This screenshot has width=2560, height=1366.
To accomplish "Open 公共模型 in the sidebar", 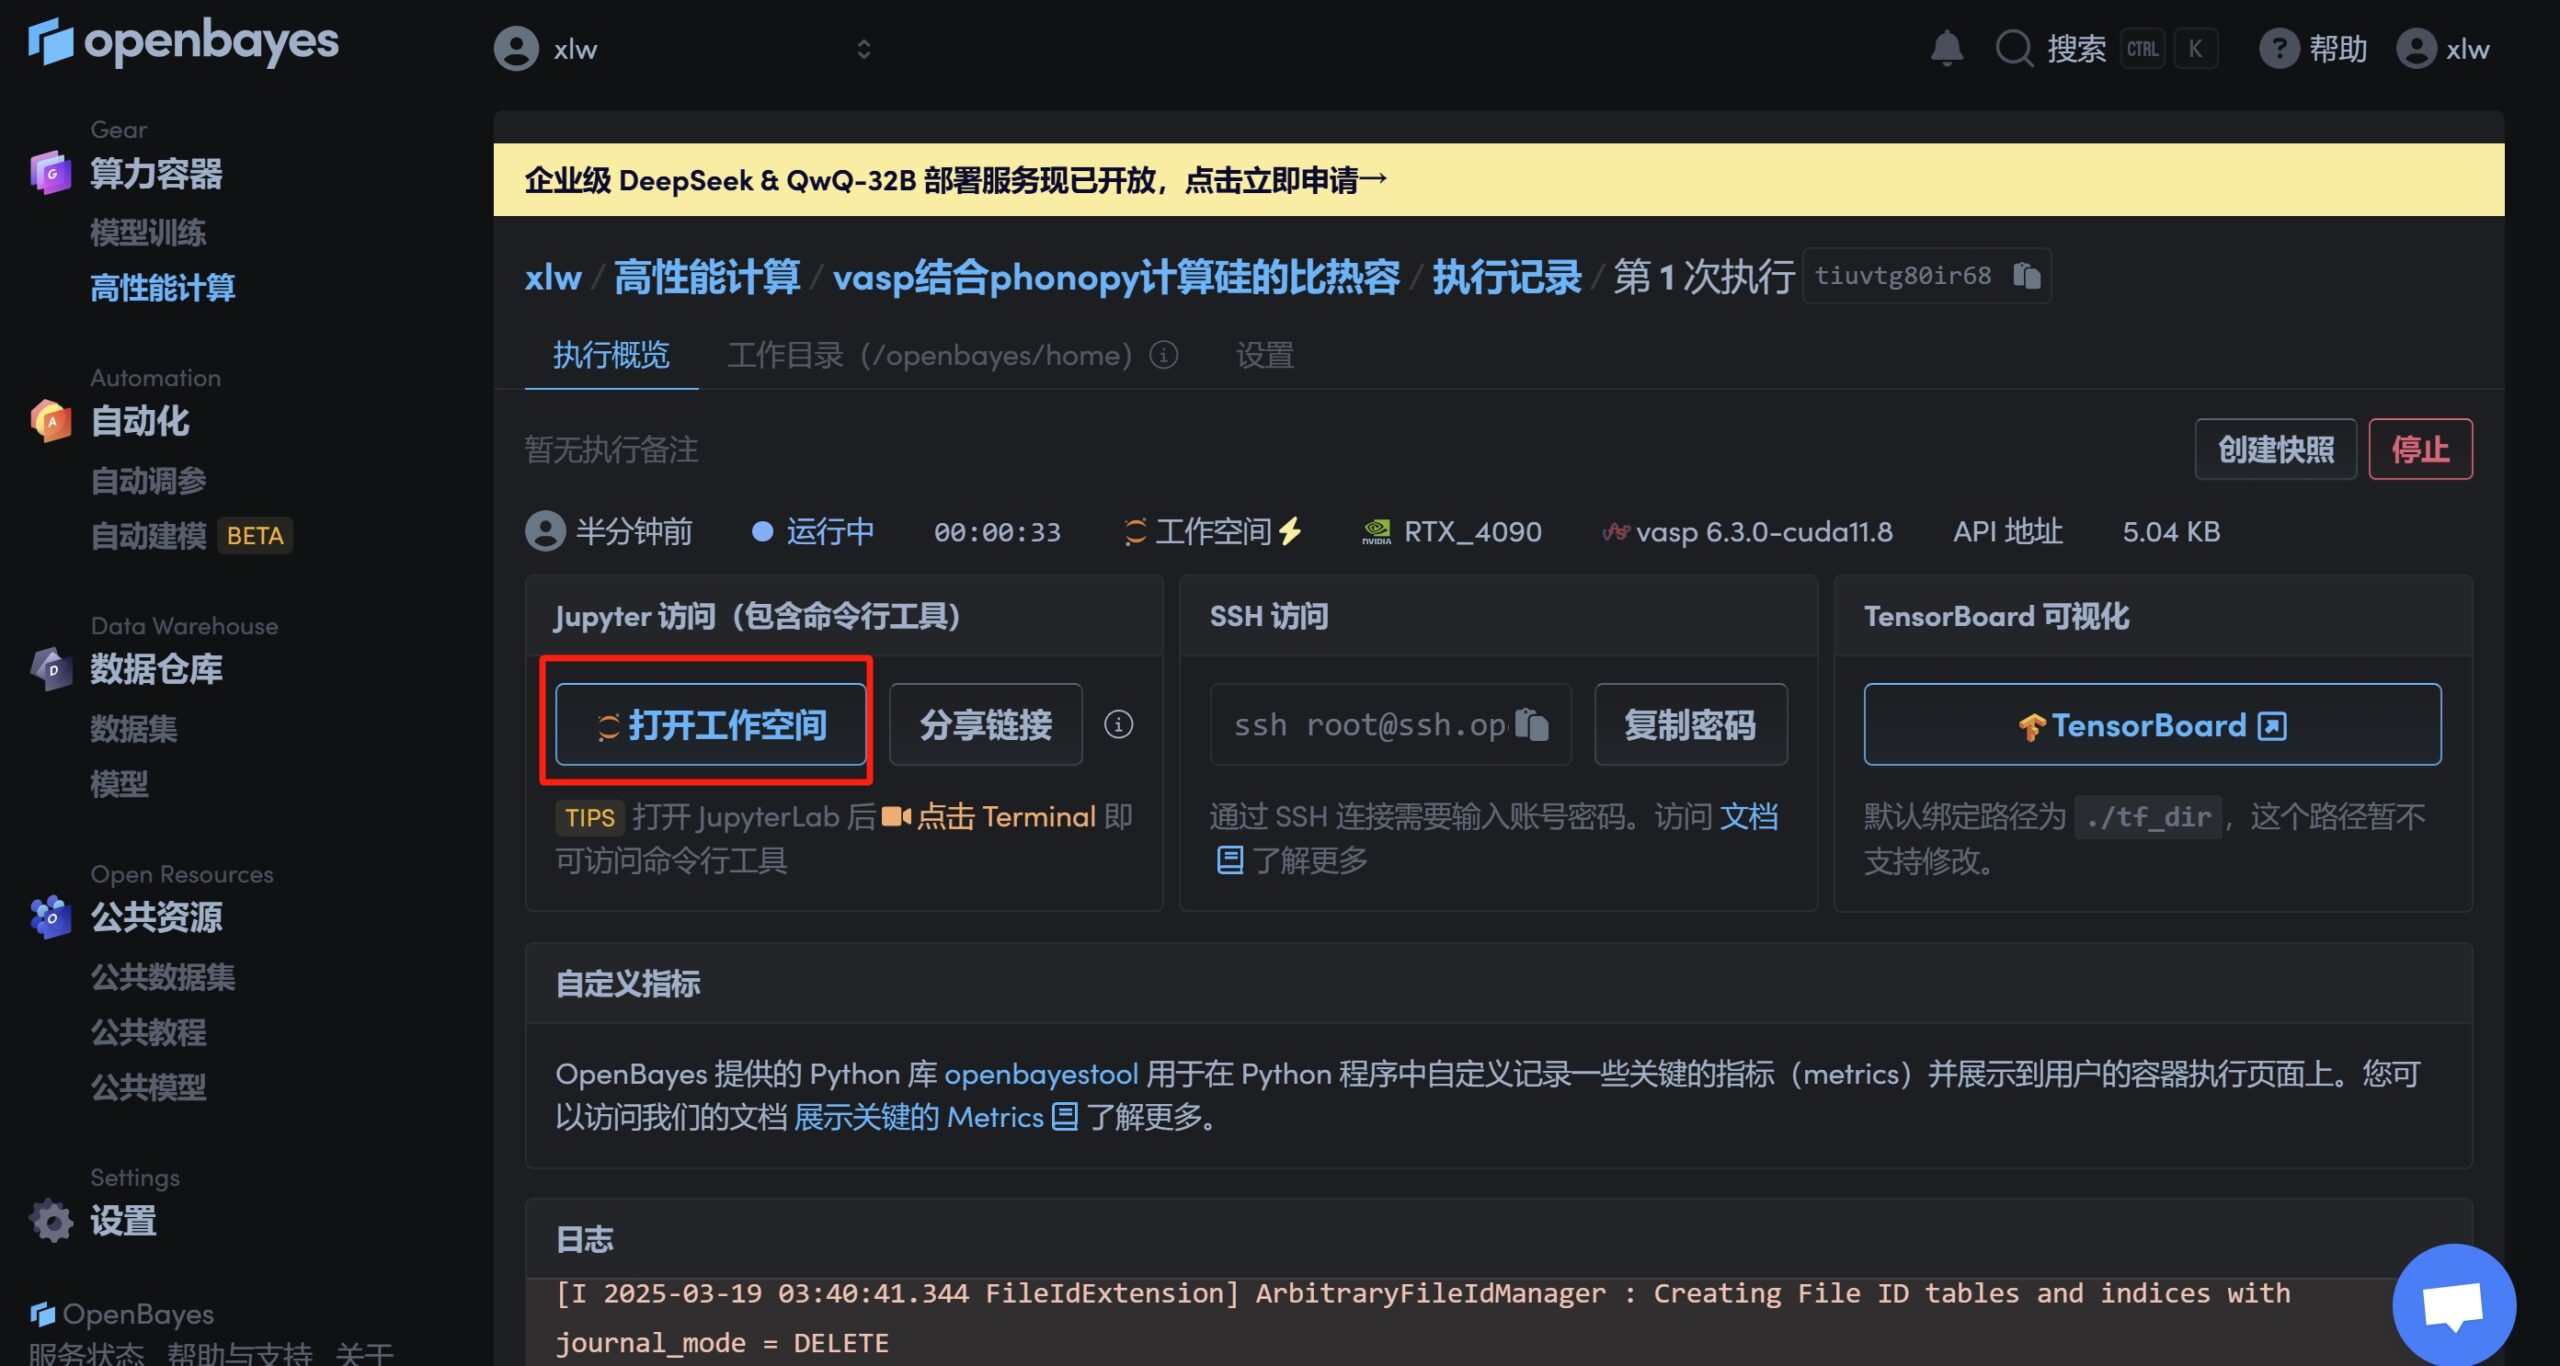I will pos(148,1086).
